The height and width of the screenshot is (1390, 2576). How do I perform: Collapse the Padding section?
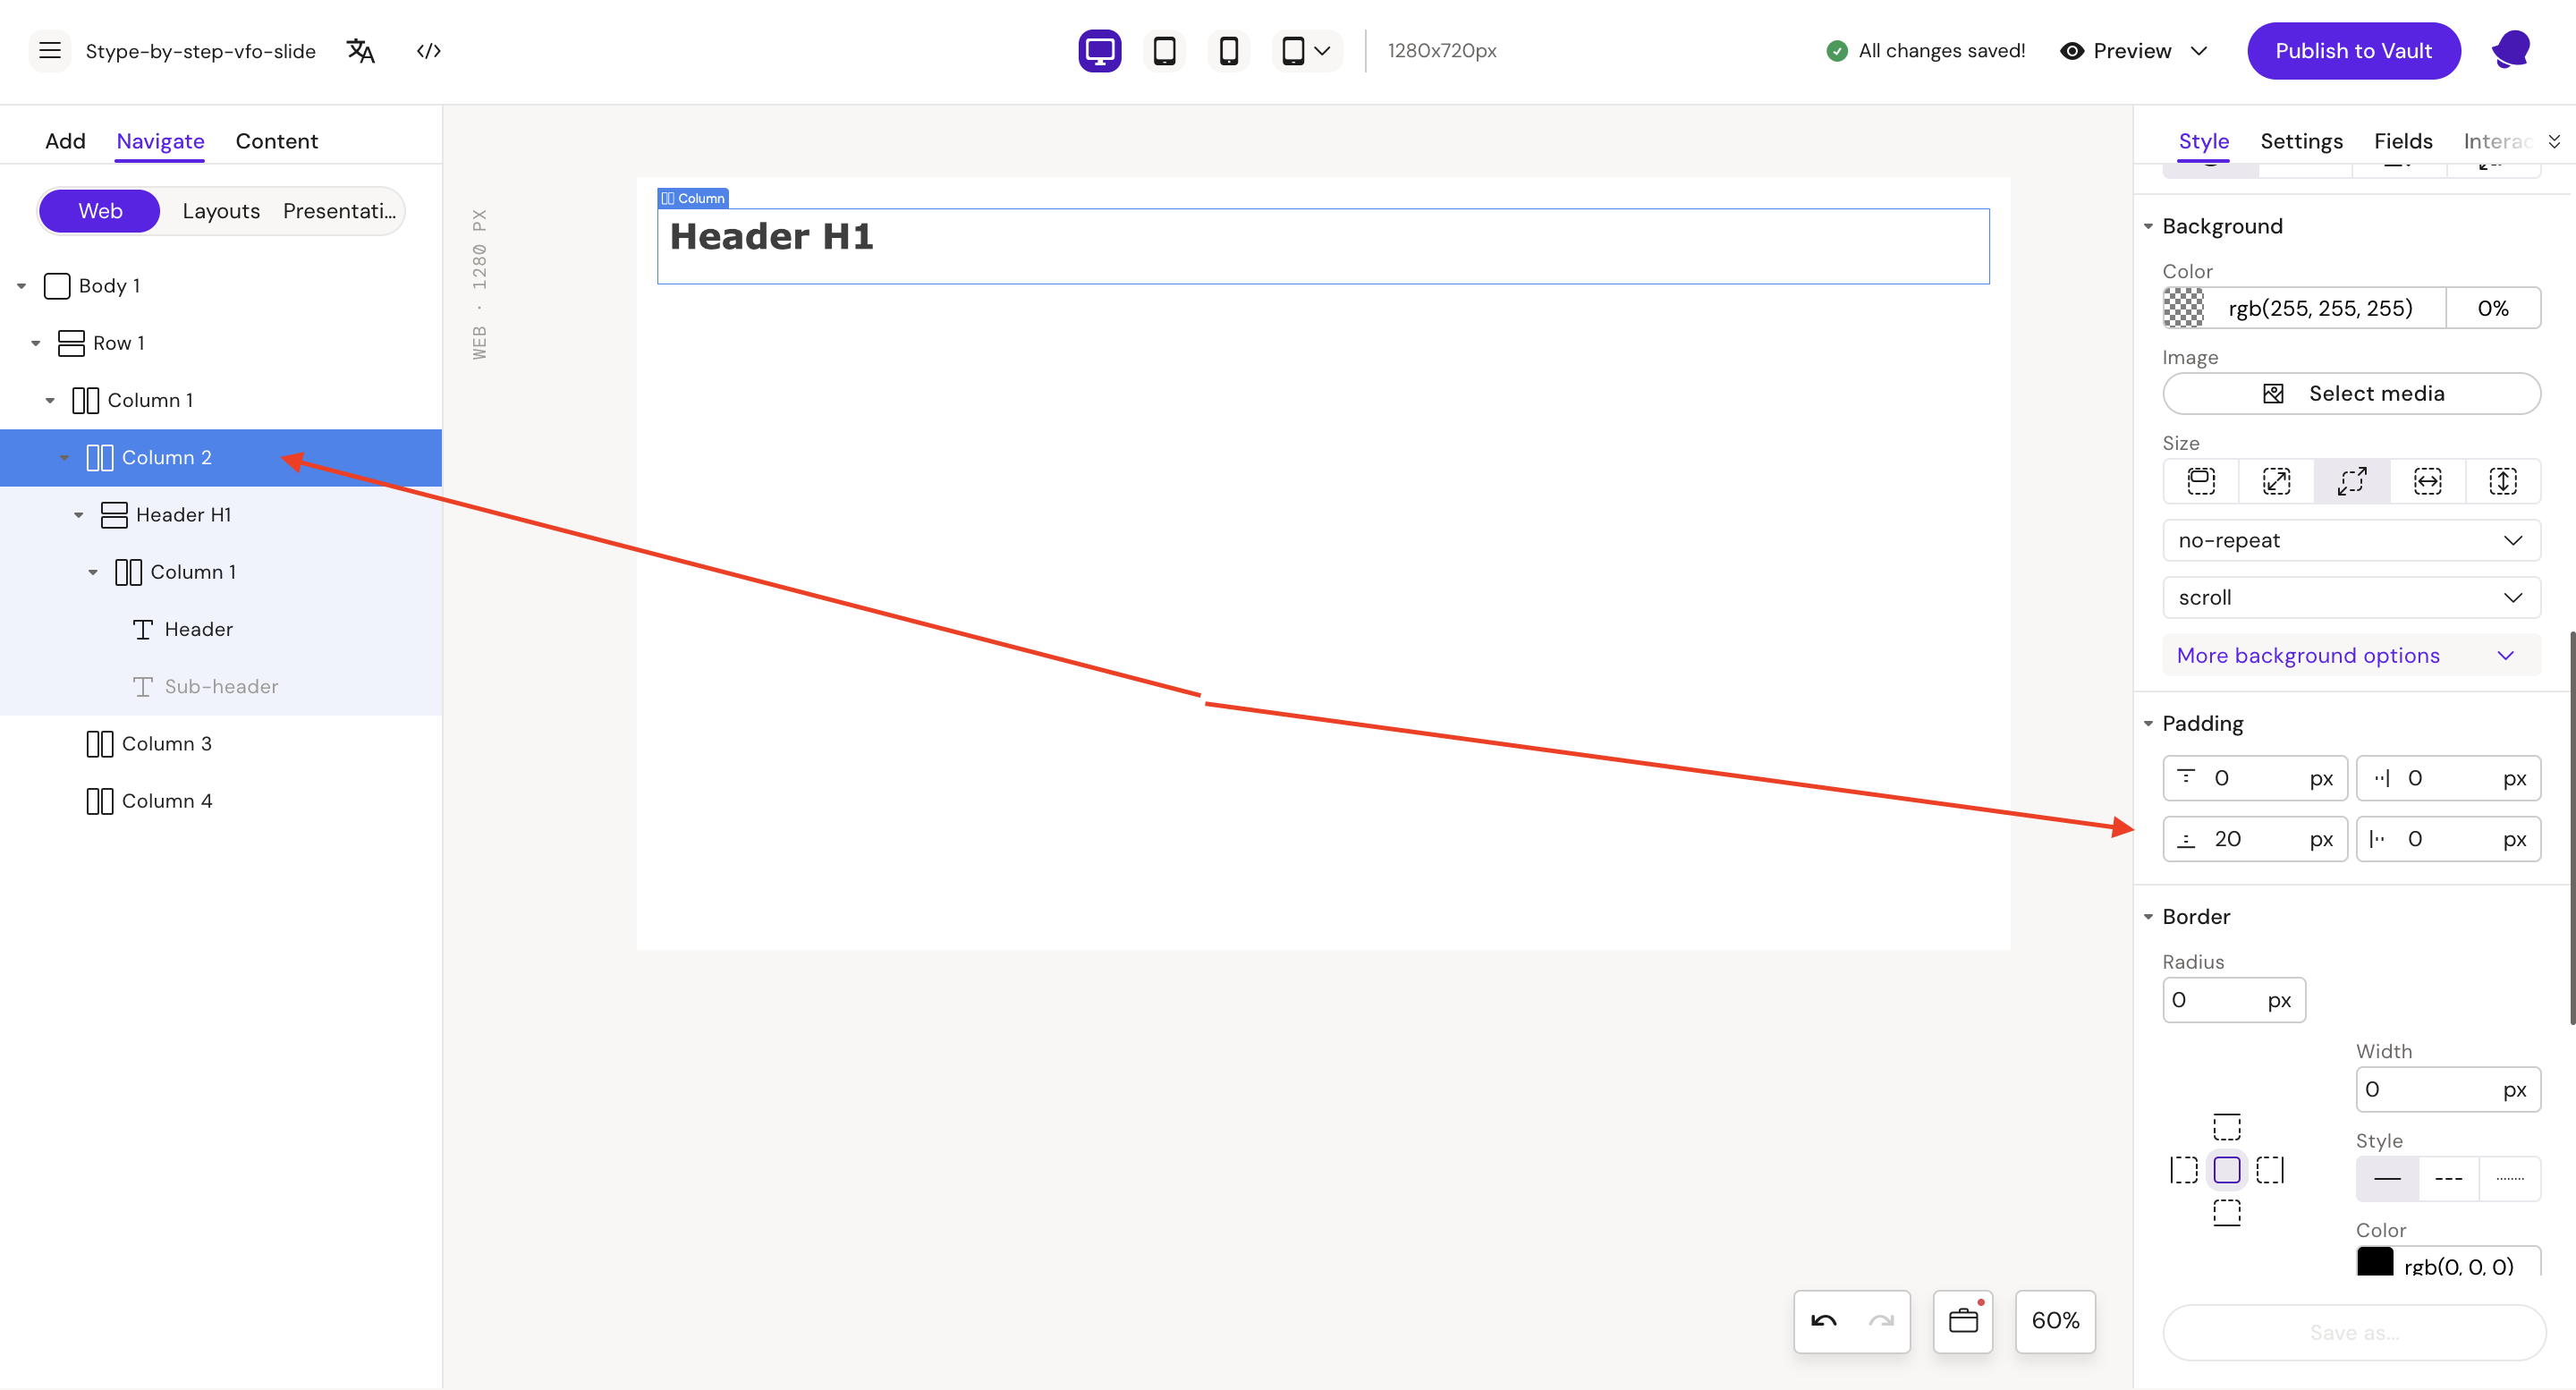point(2148,723)
